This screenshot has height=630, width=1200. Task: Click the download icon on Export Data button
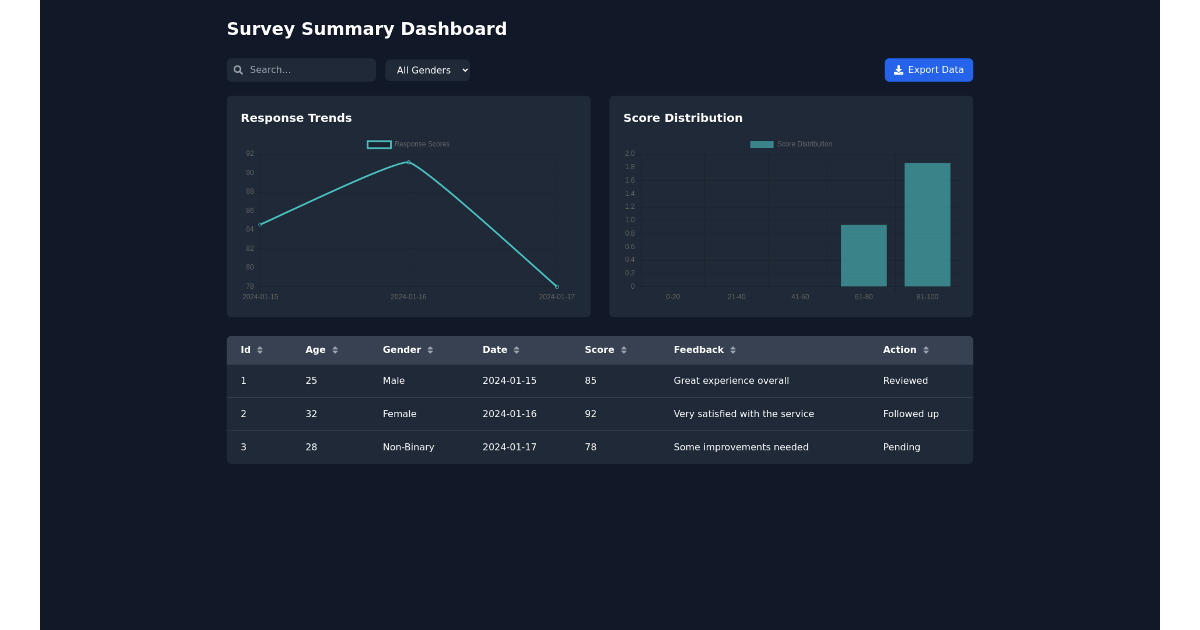pyautogui.click(x=901, y=70)
